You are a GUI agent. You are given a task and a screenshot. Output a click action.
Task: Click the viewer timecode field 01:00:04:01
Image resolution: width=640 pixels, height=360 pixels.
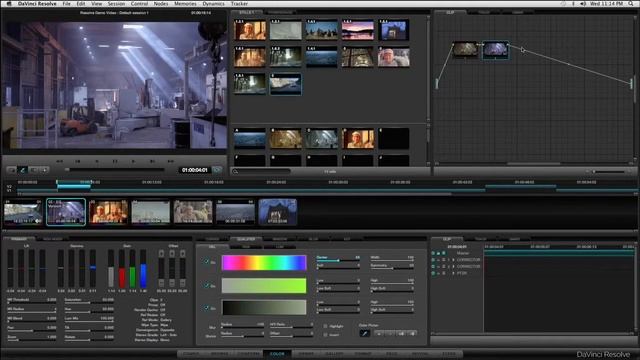tap(195, 170)
